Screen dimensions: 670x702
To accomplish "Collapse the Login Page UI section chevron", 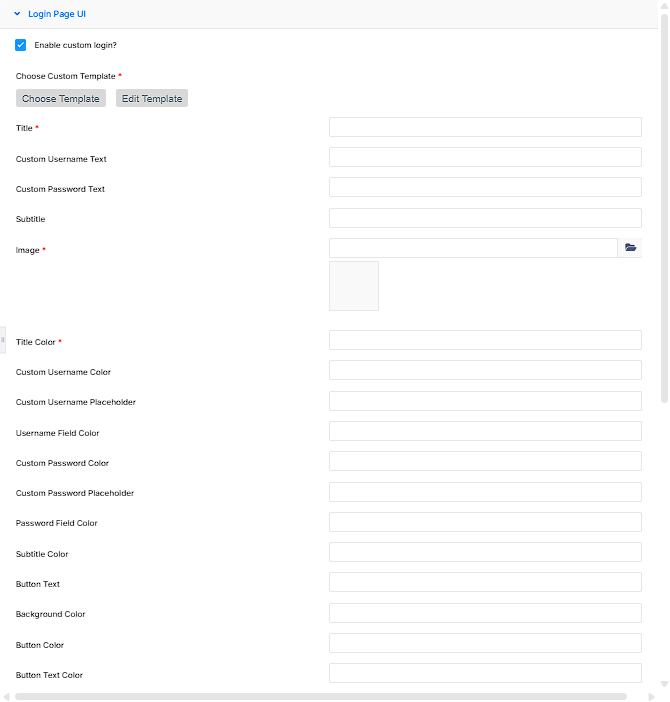I will [x=17, y=14].
